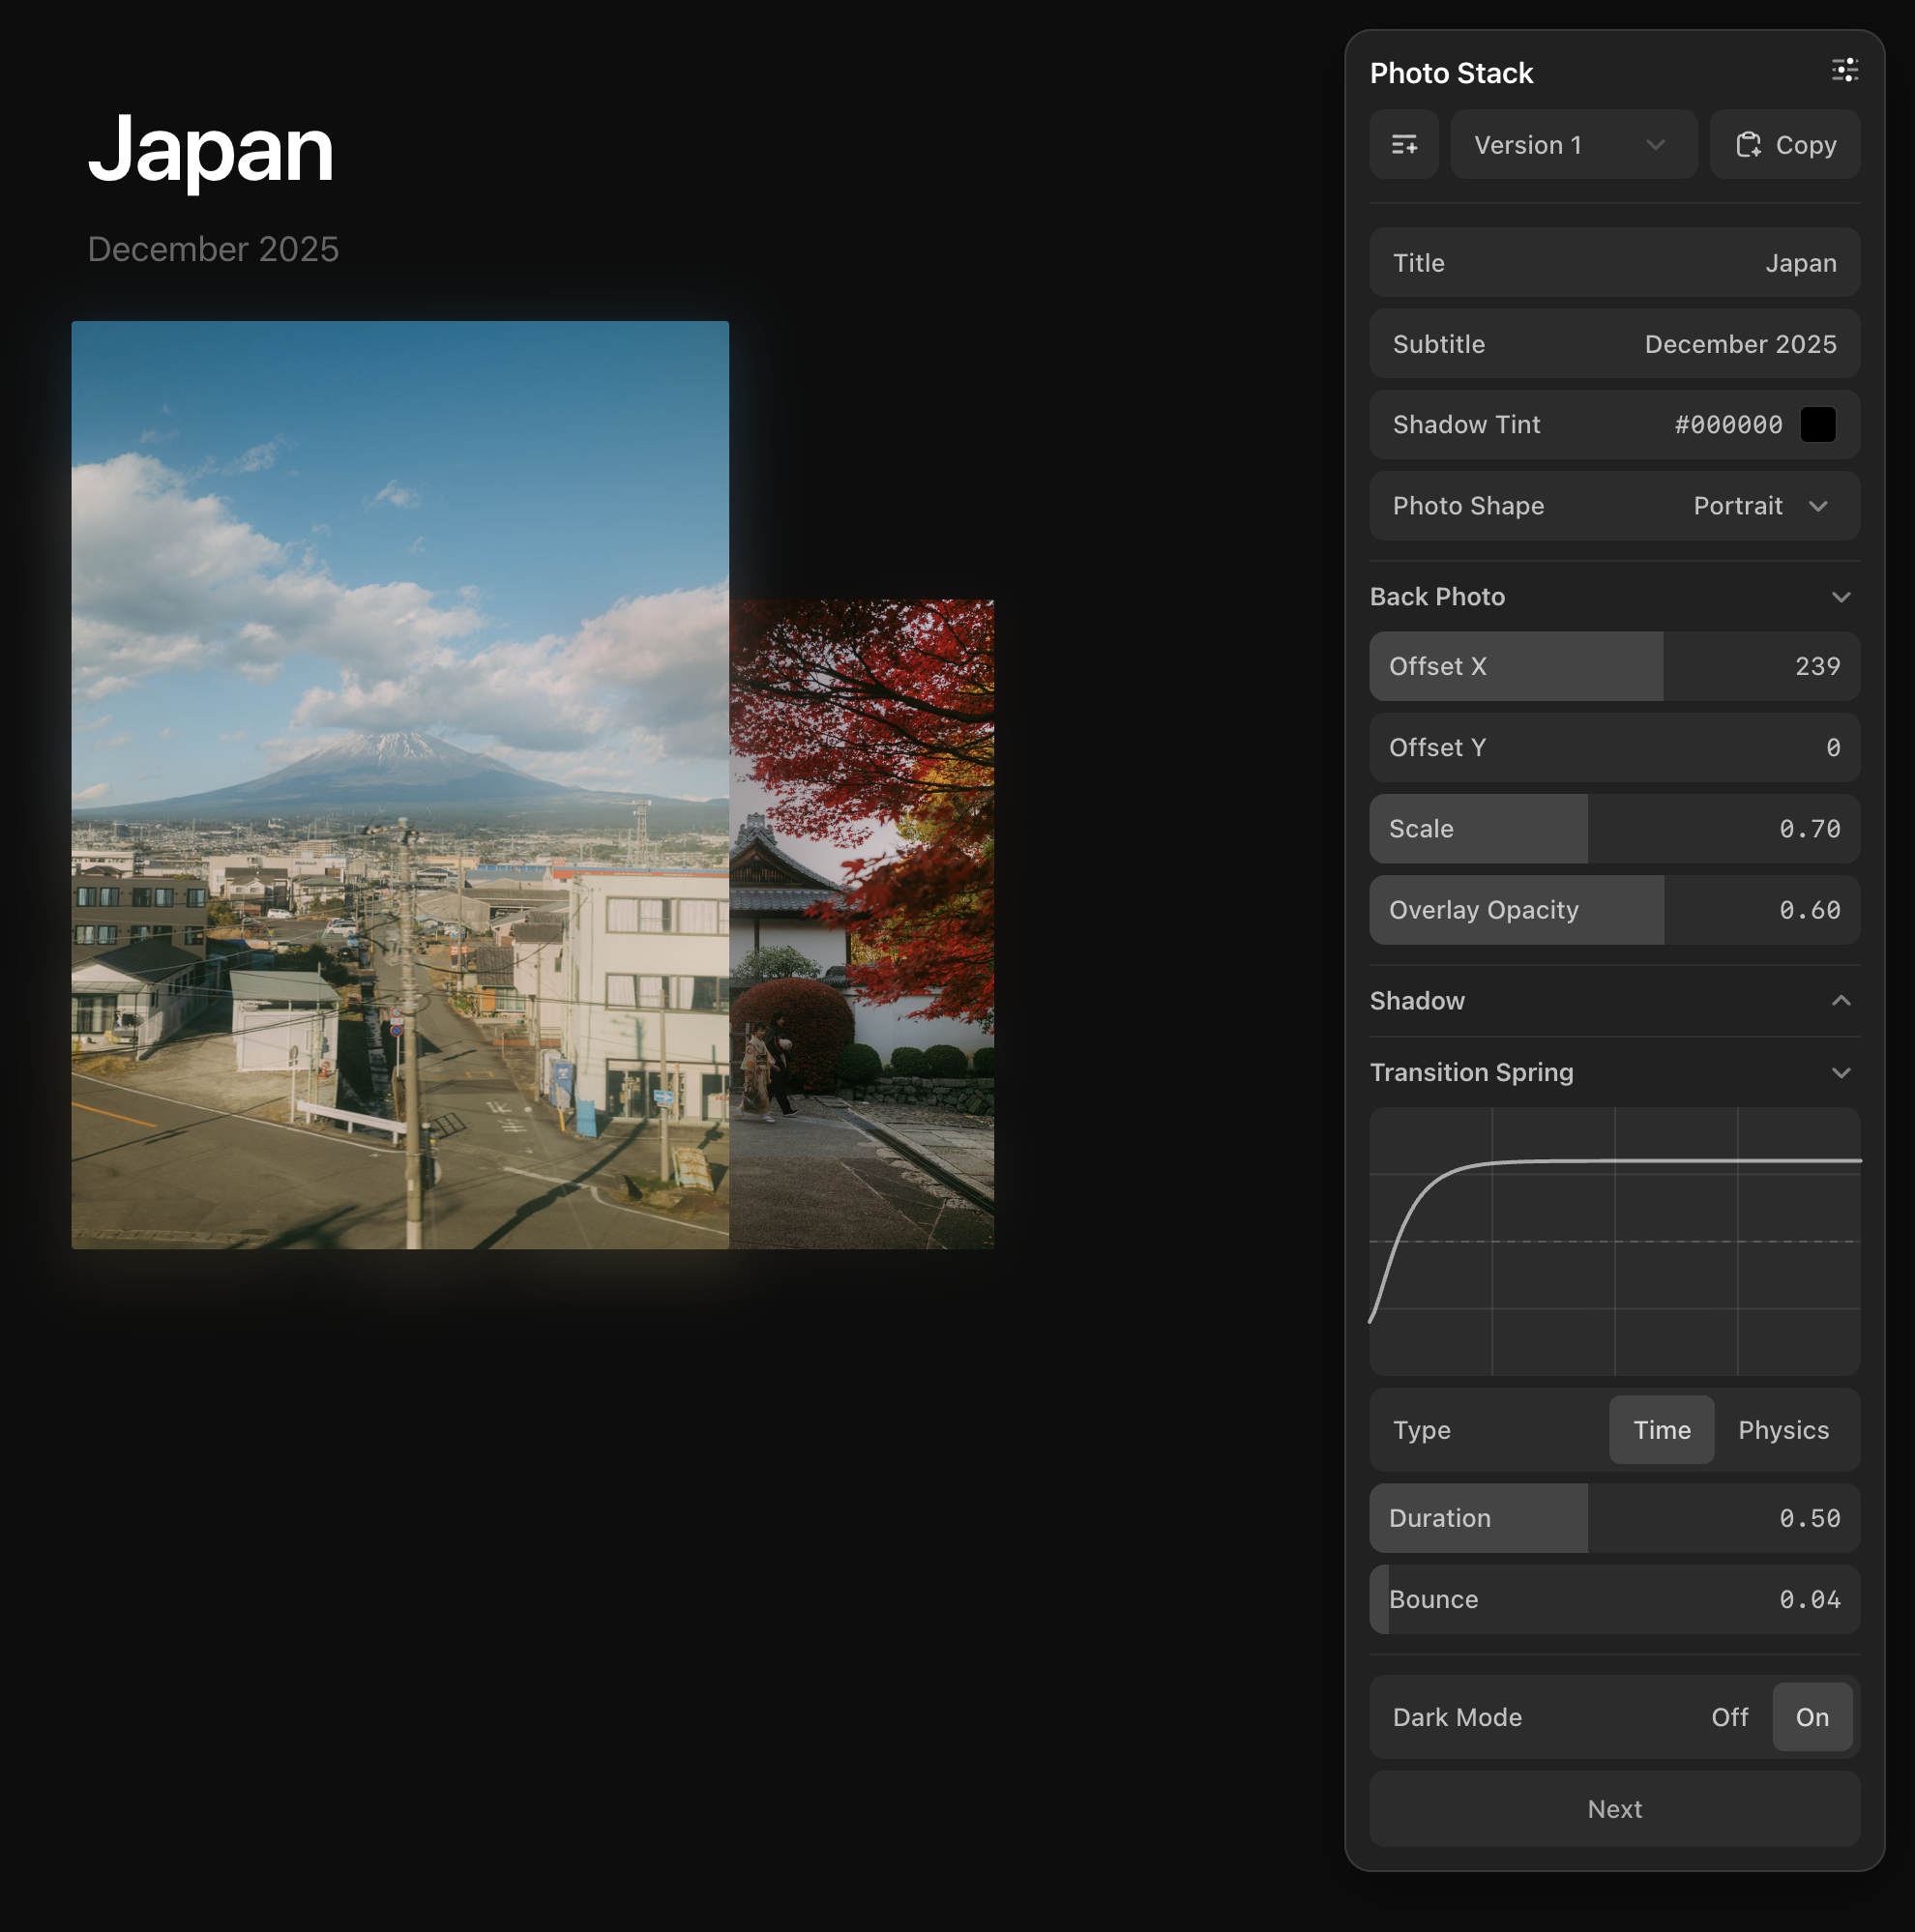Select Time spring type
1915x1932 pixels.
pos(1661,1430)
